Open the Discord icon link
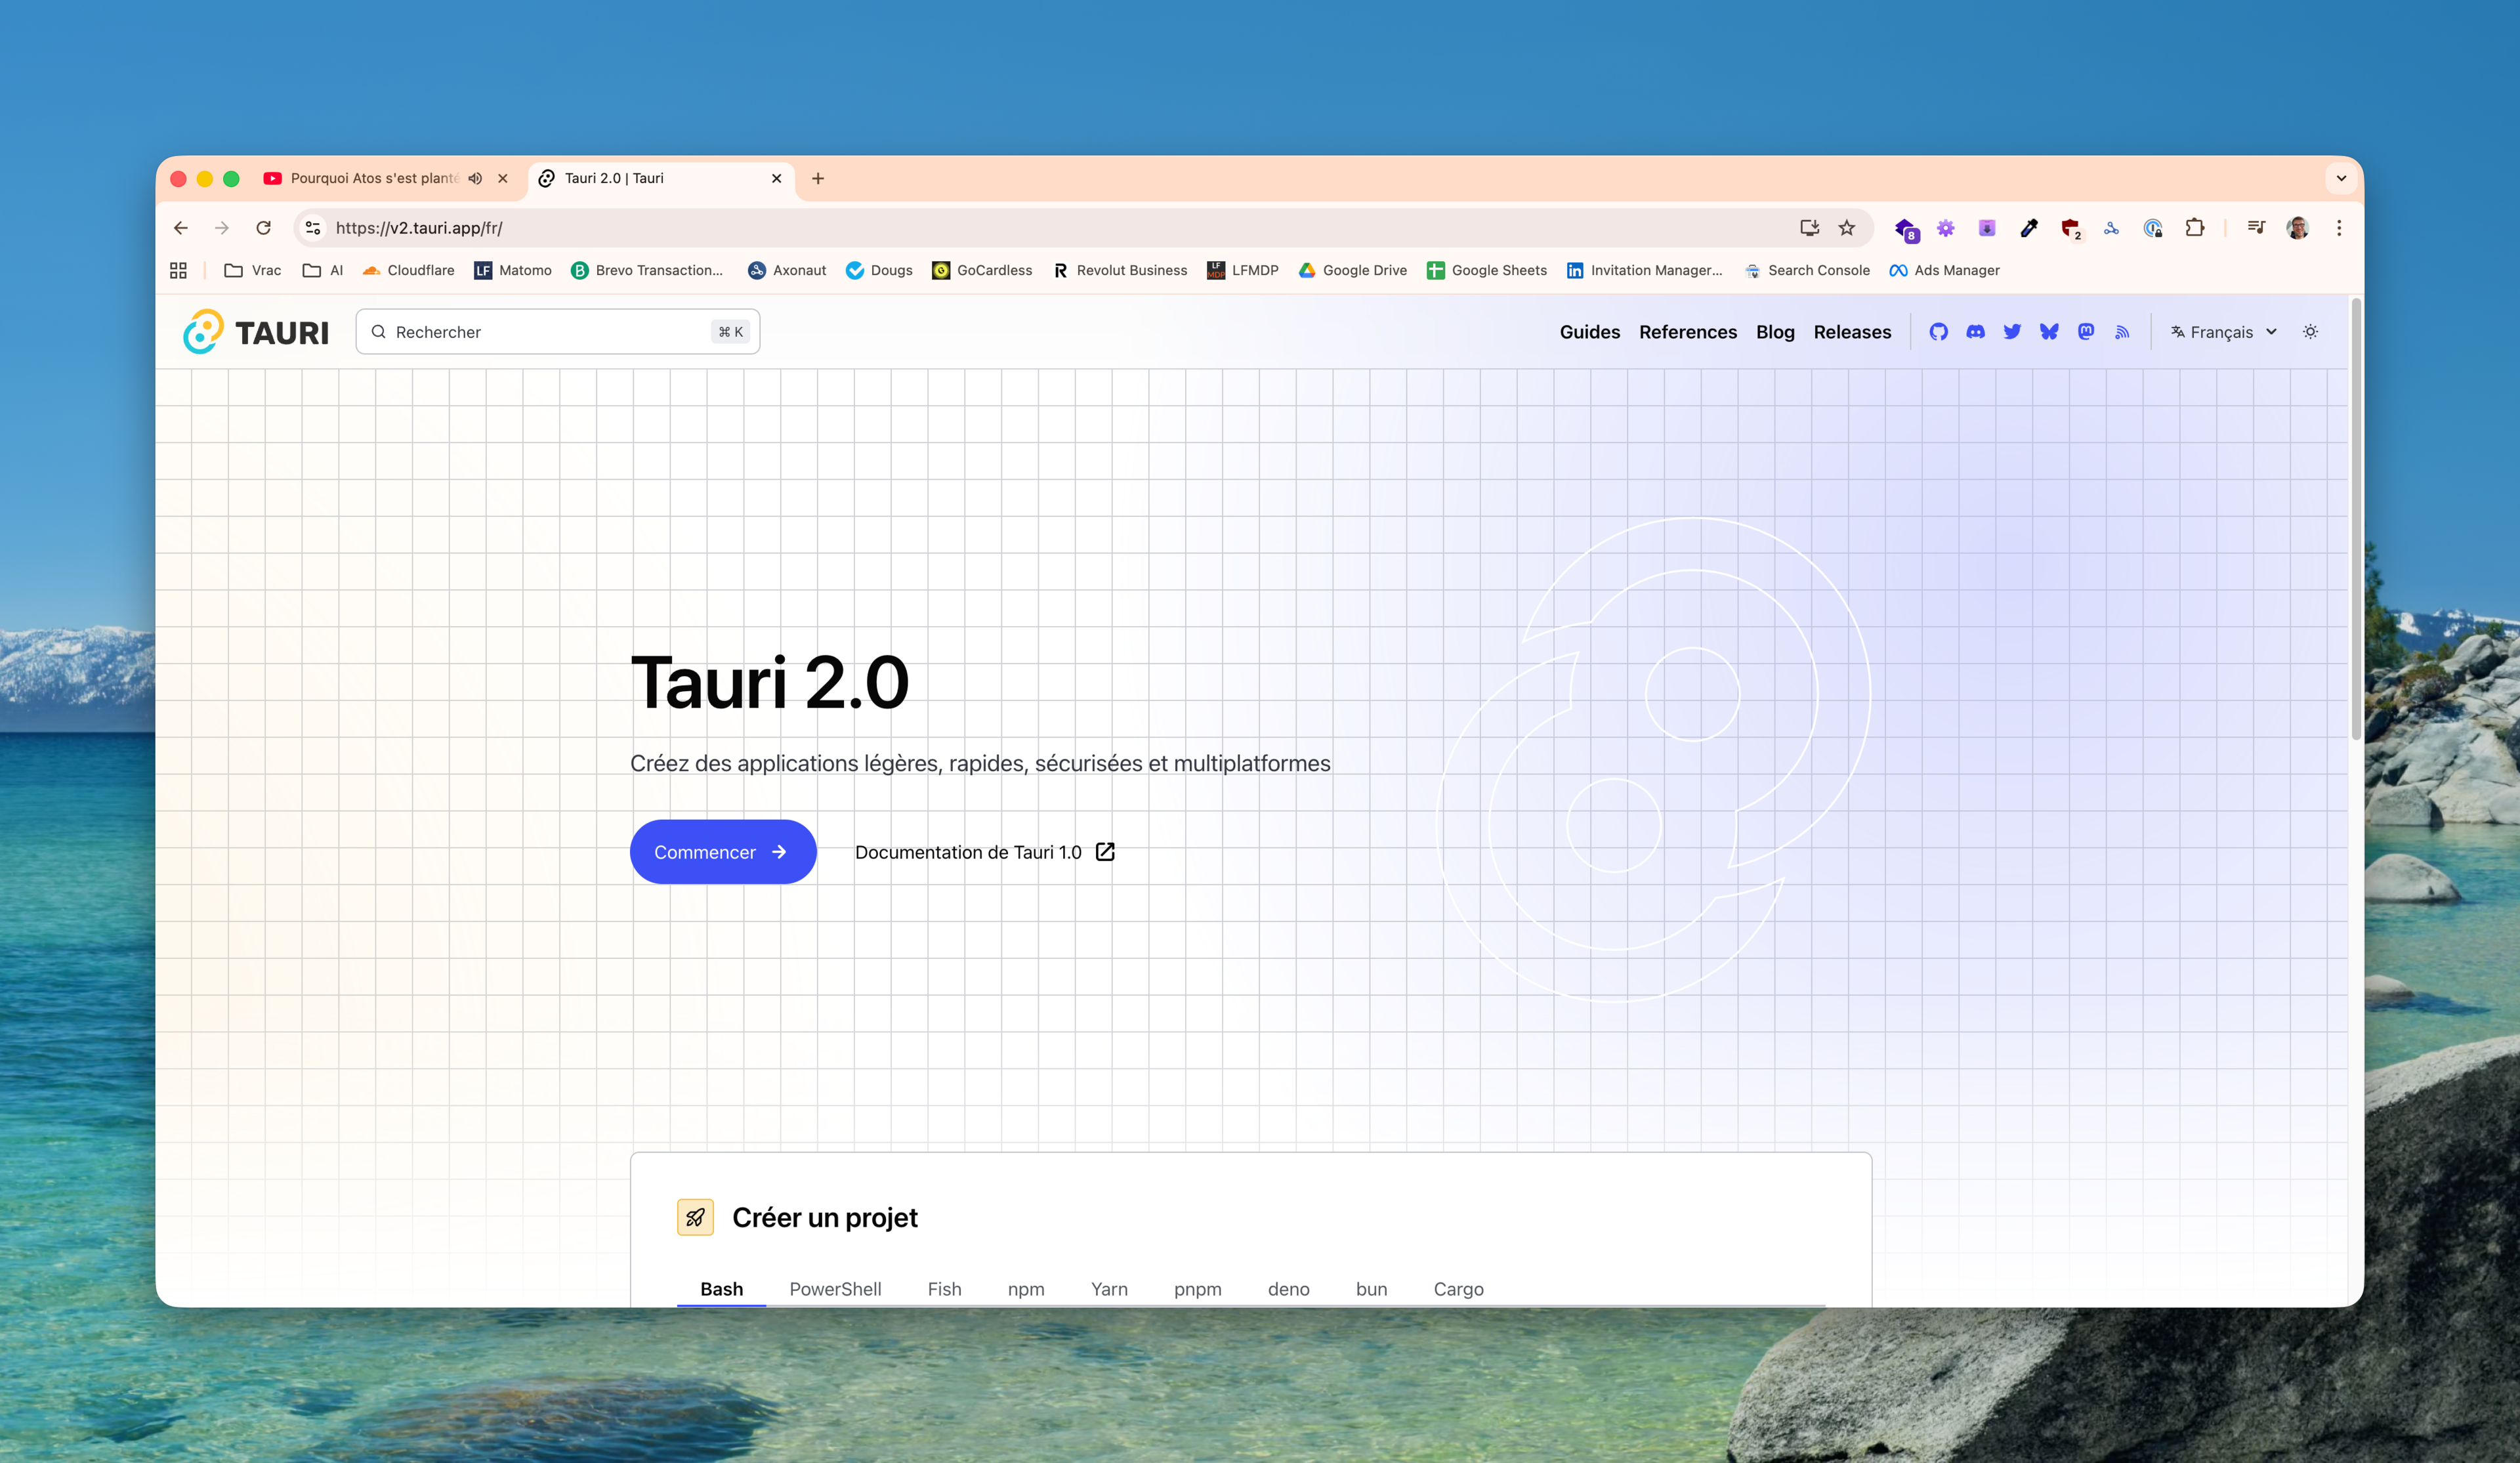Screen dimensions: 2520x1463 1975,332
